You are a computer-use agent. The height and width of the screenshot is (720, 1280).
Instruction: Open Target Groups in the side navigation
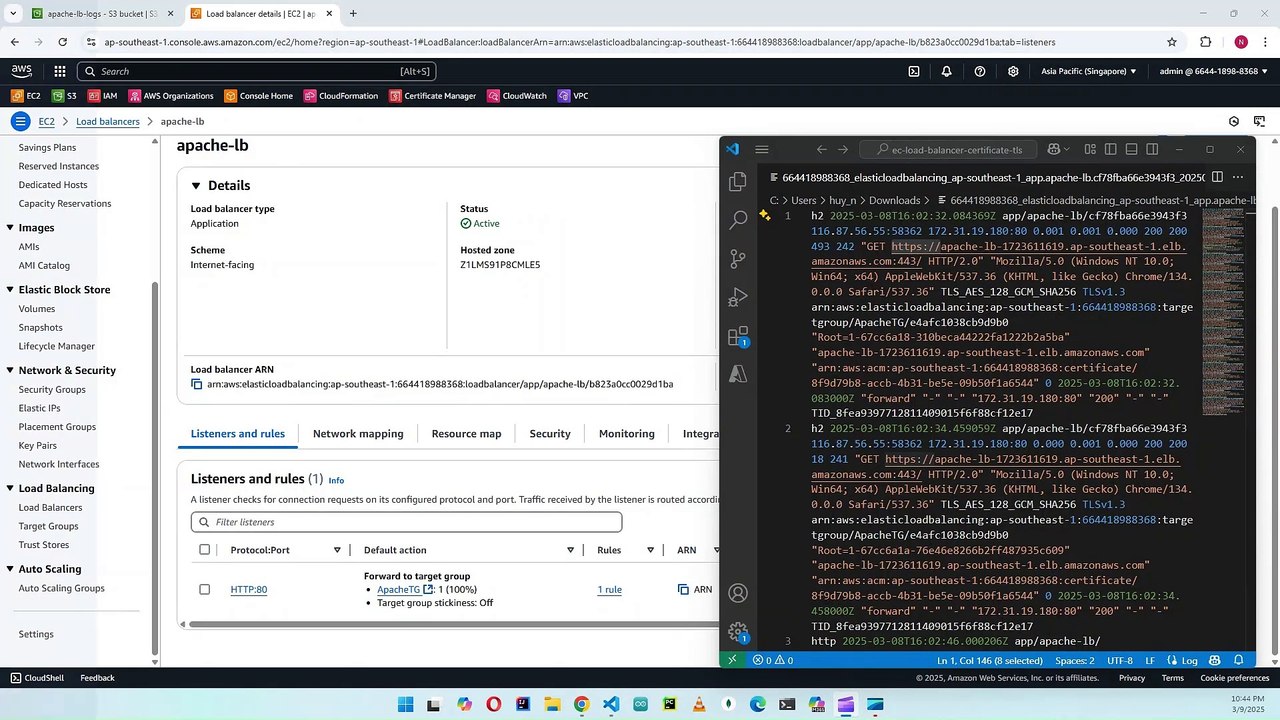pos(48,526)
